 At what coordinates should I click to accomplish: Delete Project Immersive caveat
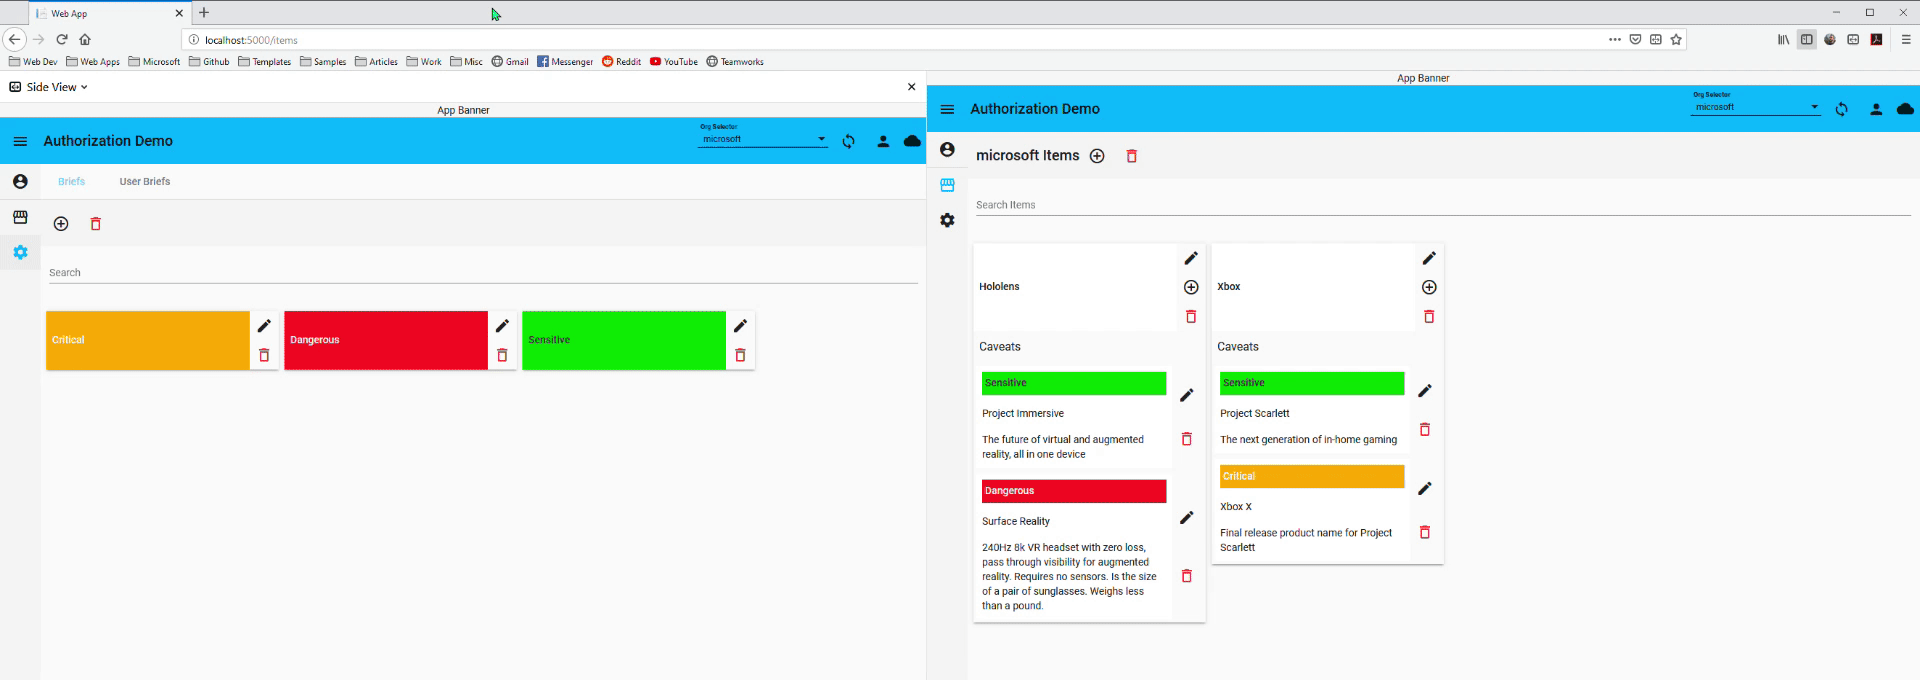click(x=1187, y=439)
